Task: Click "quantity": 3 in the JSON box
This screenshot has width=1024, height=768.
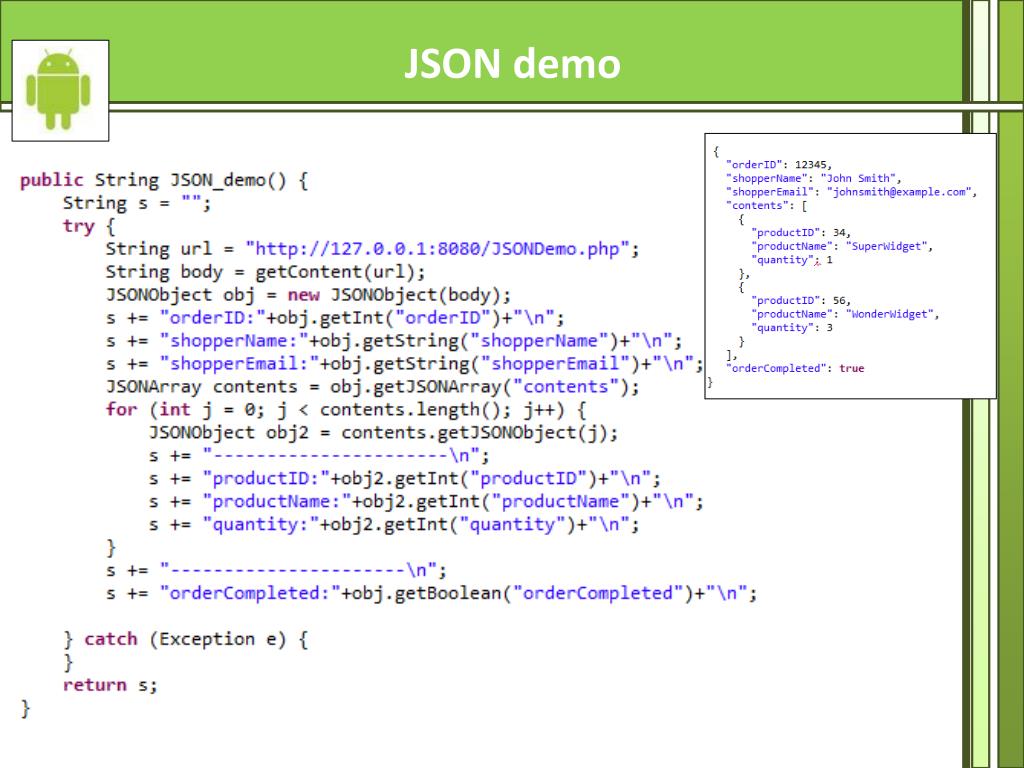Action: tap(792, 328)
